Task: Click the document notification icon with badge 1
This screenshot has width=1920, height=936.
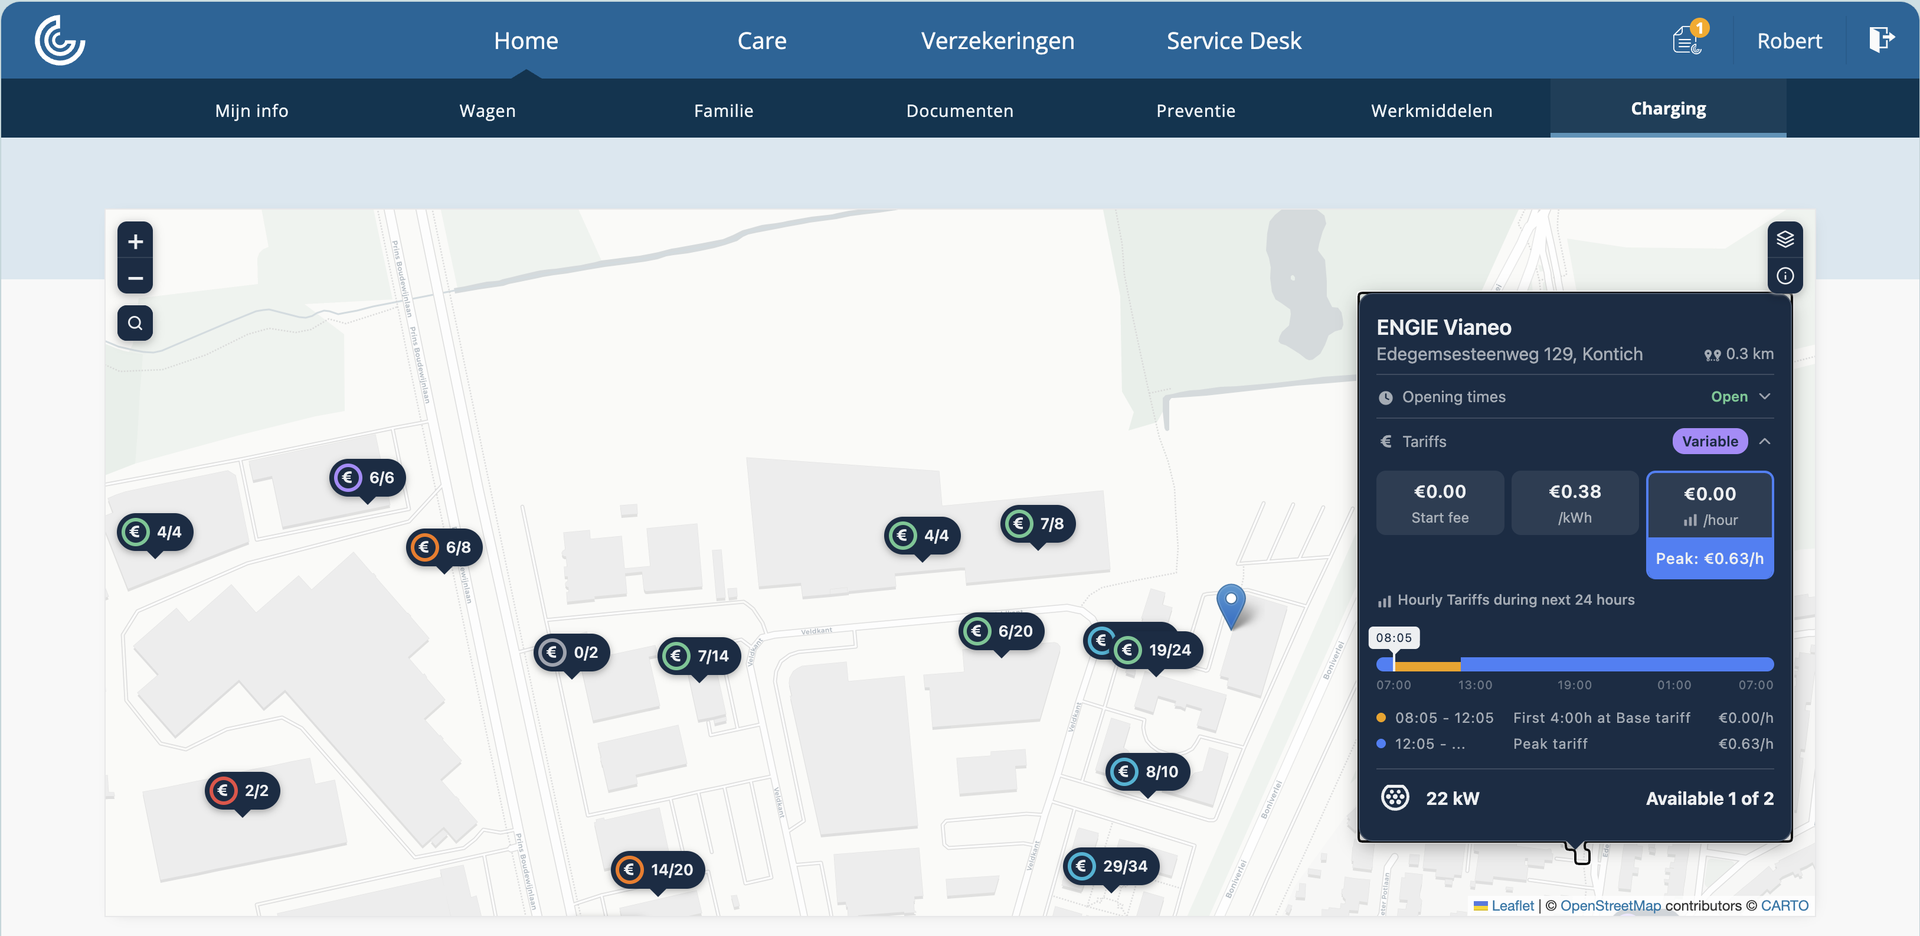Action: [1688, 39]
